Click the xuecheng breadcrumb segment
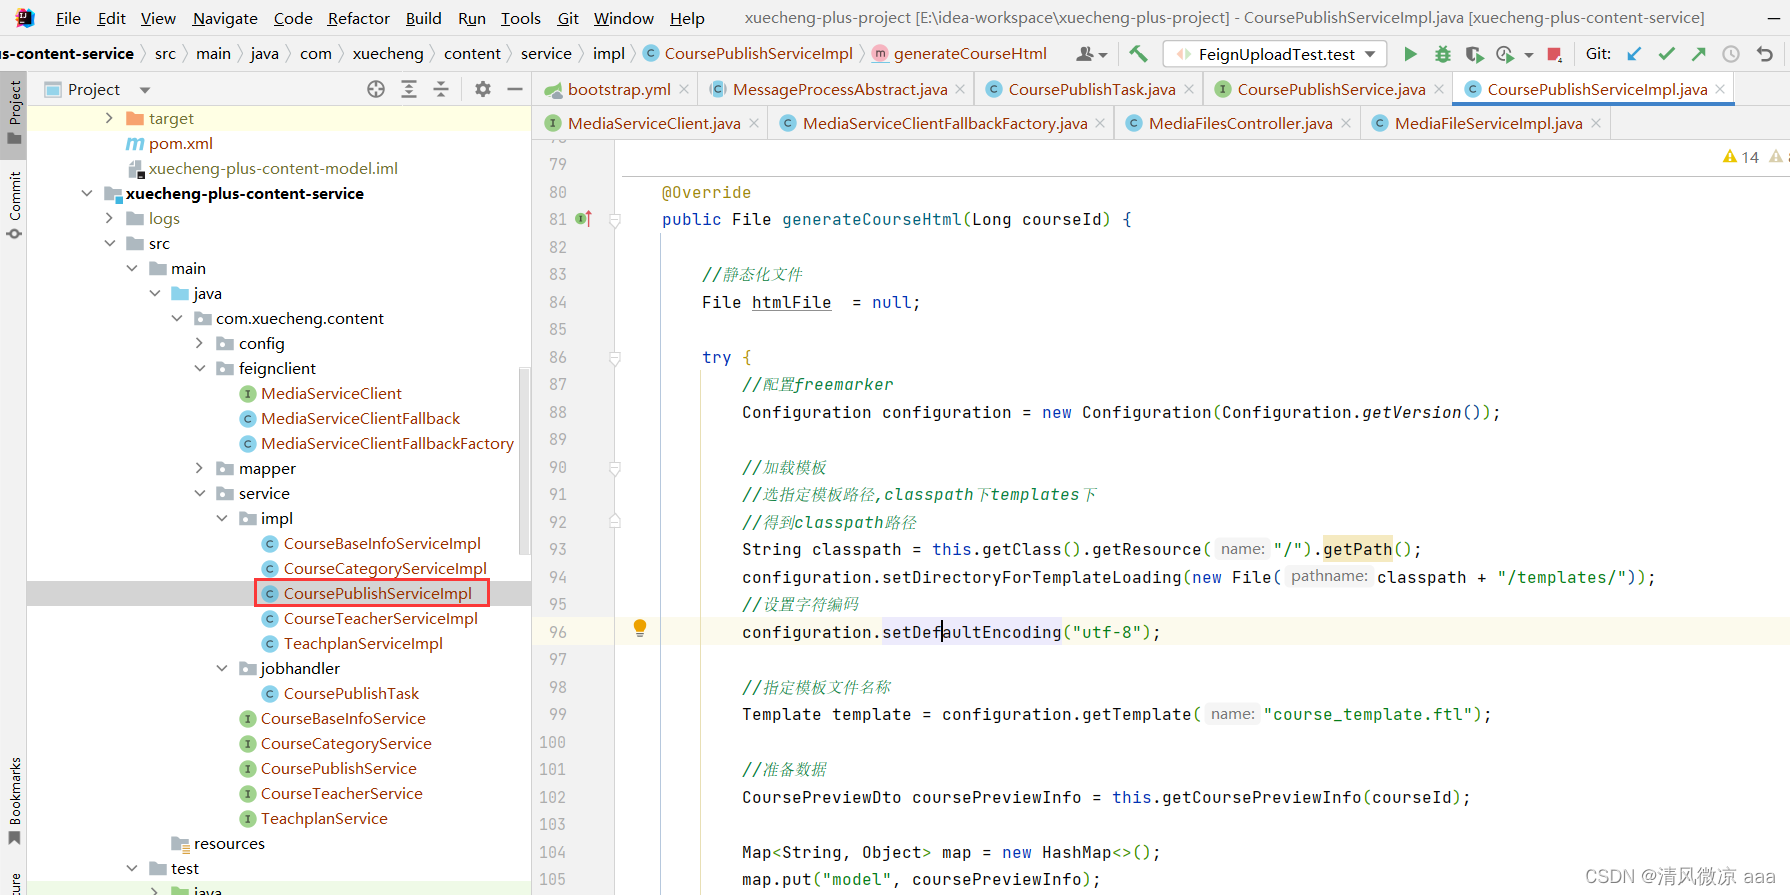Viewport: 1790px width, 895px height. click(x=388, y=54)
